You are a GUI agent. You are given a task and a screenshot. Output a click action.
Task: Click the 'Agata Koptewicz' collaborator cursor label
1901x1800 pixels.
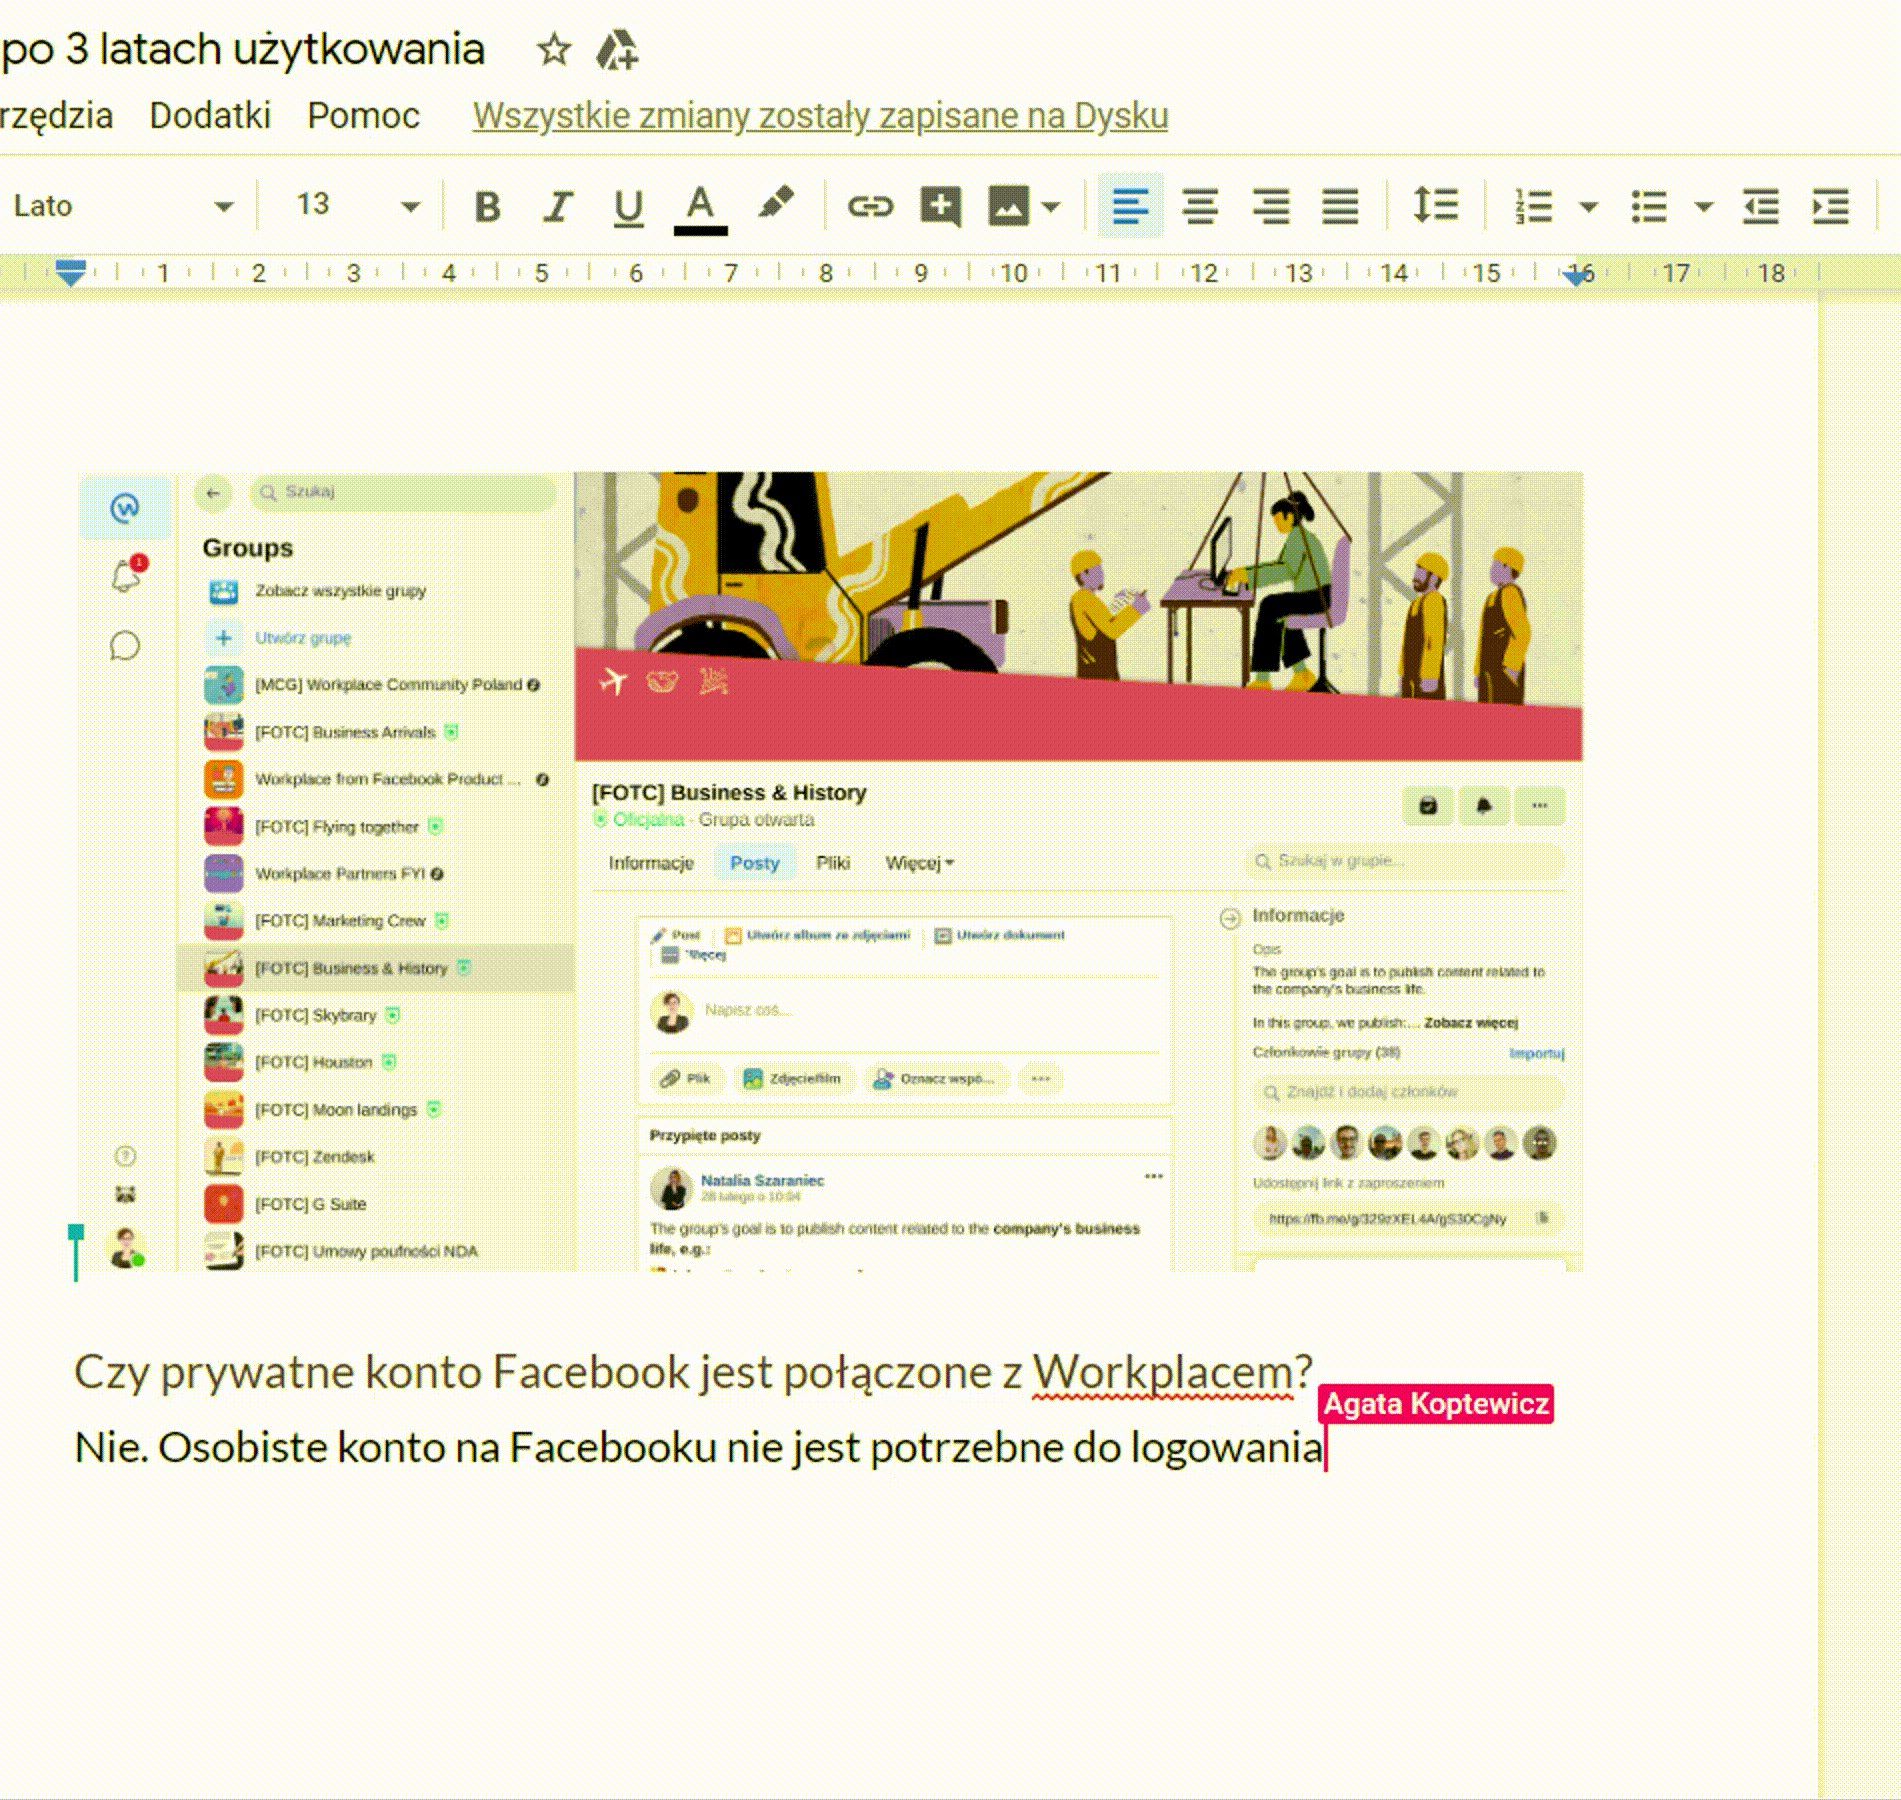[1436, 1404]
